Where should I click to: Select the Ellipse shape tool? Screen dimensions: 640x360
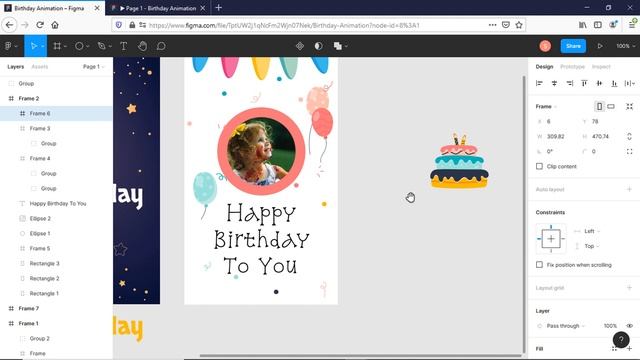(x=79, y=46)
